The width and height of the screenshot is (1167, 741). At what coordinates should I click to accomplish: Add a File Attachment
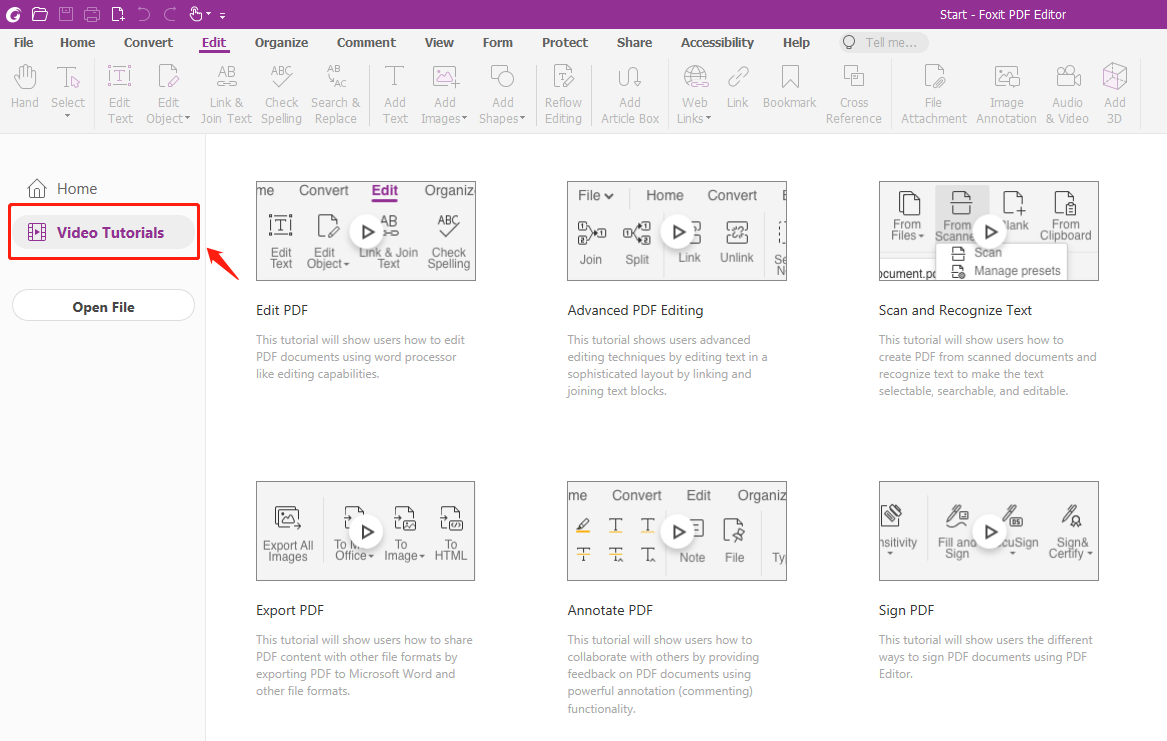933,94
